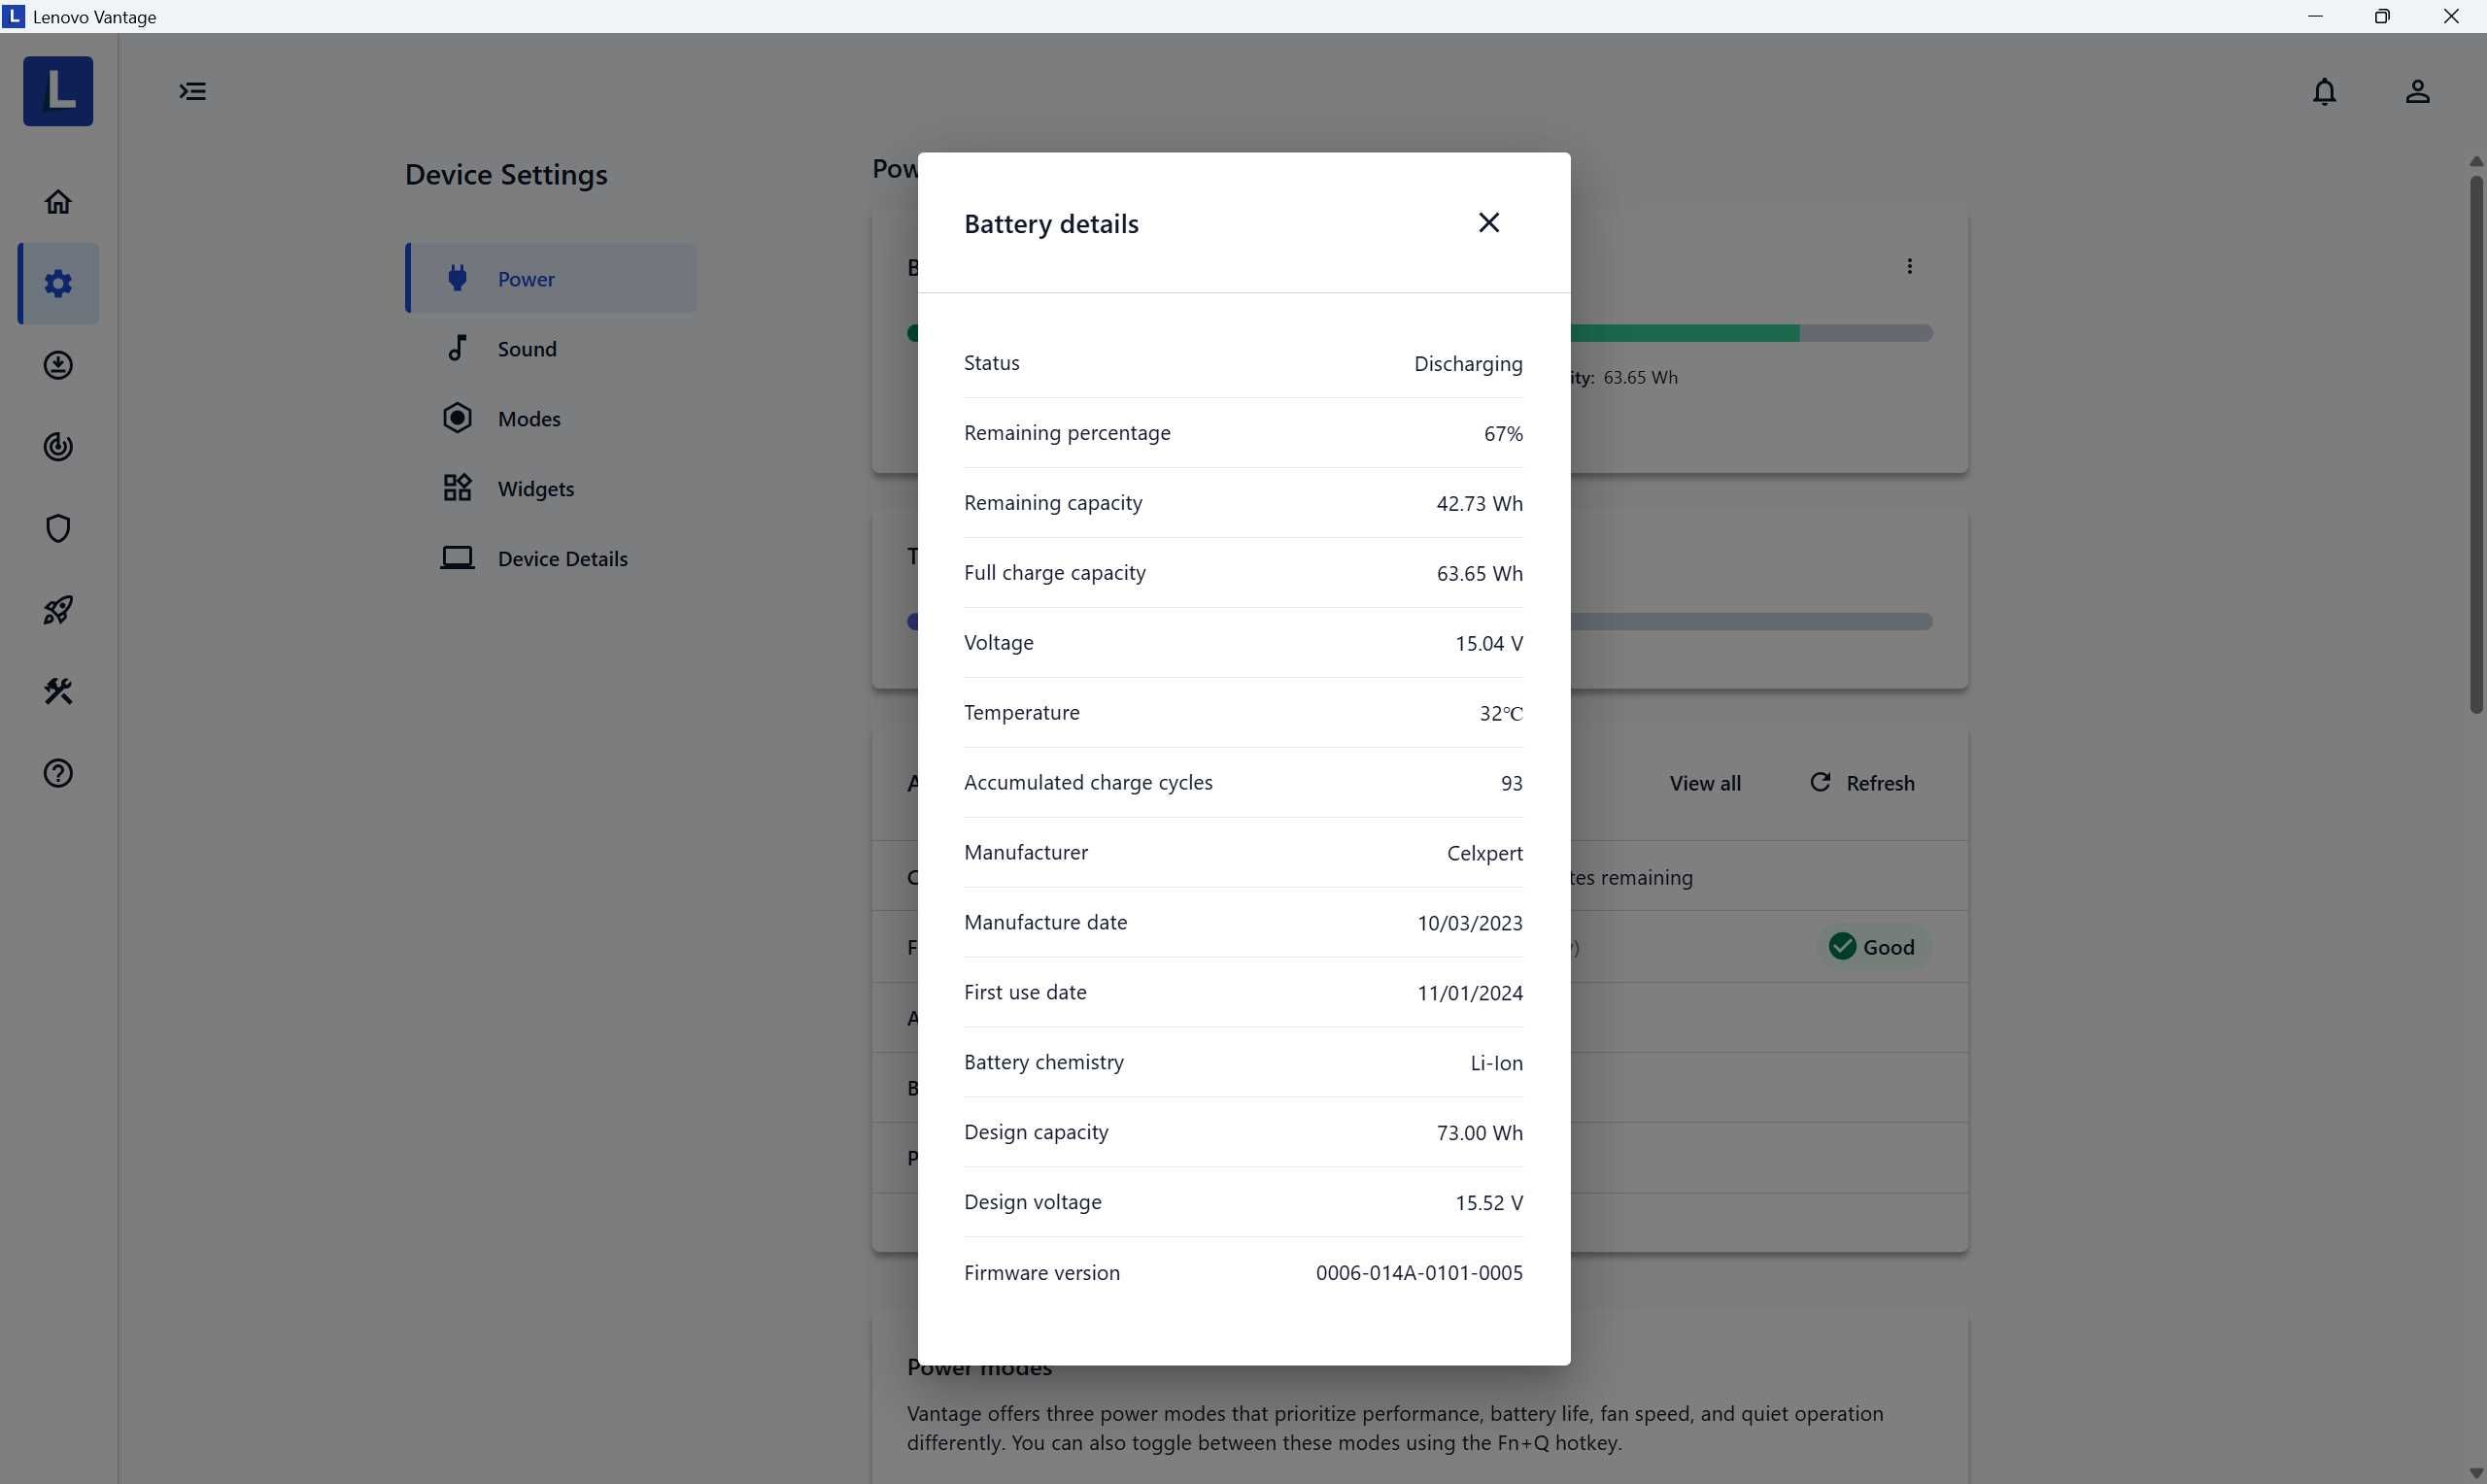2487x1484 pixels.
Task: Click the Lenovo Vantage title bar icon
Action: coord(13,16)
